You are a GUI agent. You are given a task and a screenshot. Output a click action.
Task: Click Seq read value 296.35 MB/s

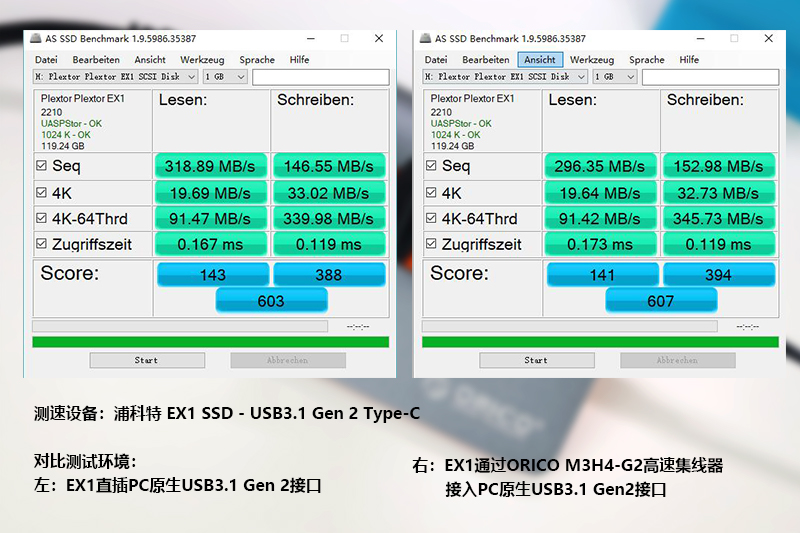tap(600, 166)
